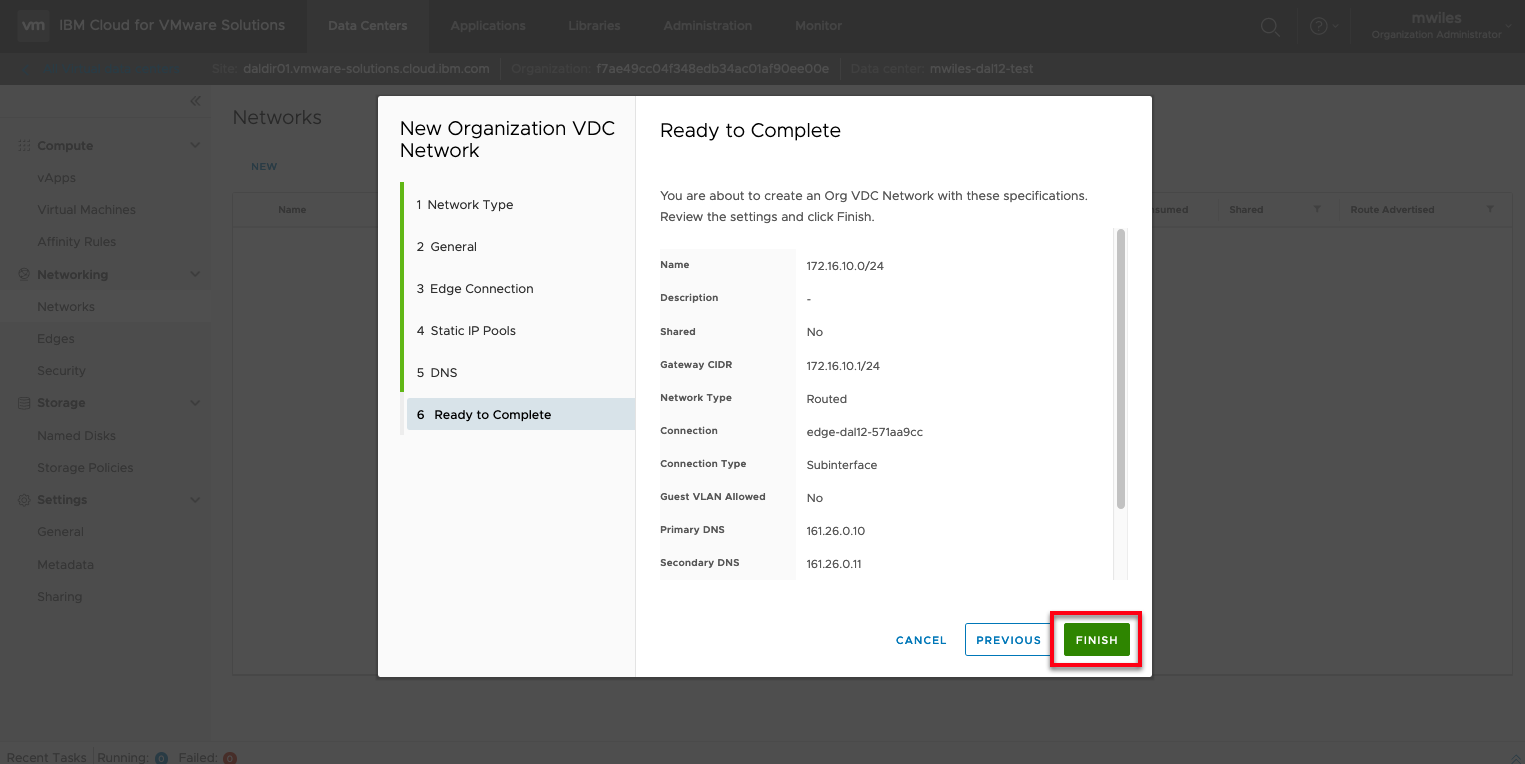Image resolution: width=1525 pixels, height=764 pixels.
Task: Click the Previous button
Action: pos(1008,640)
